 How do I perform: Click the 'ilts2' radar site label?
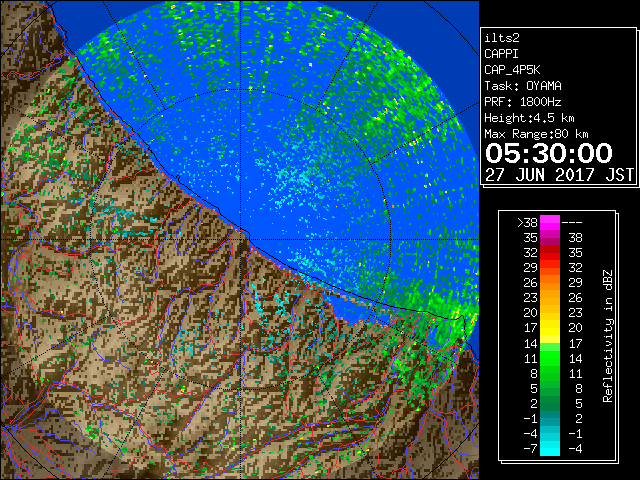pyautogui.click(x=502, y=38)
